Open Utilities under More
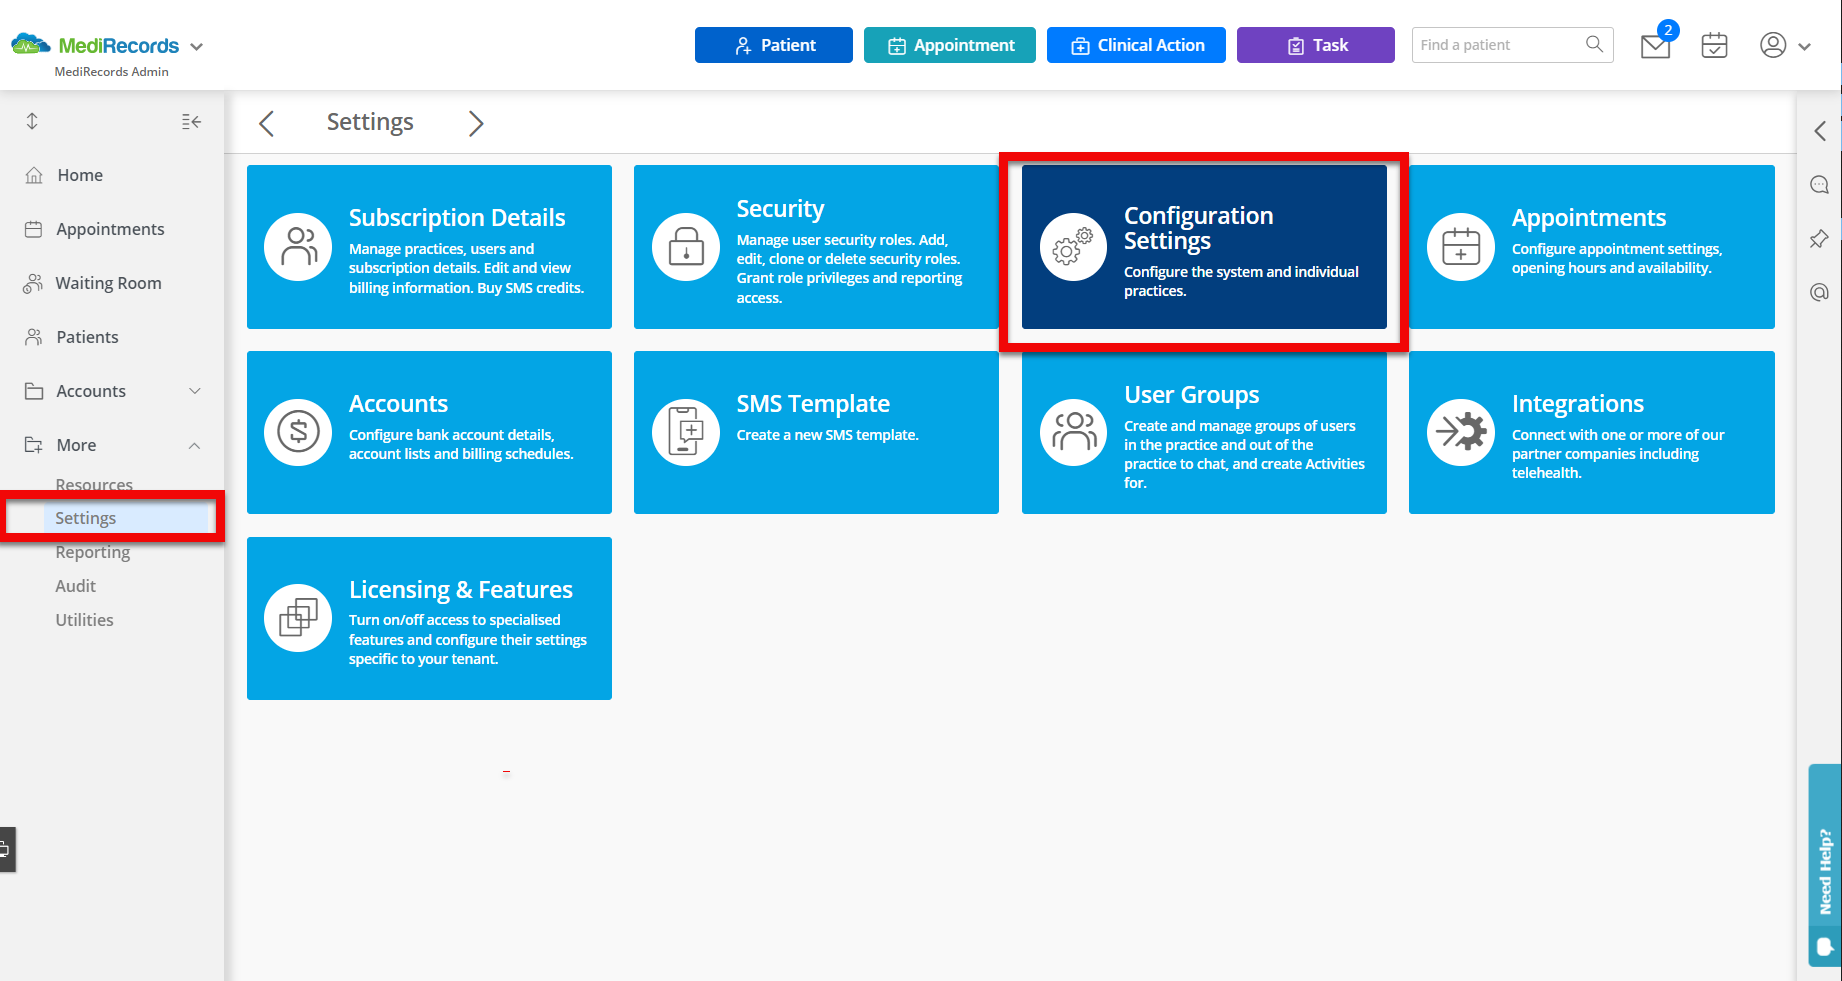This screenshot has height=981, width=1842. point(84,620)
